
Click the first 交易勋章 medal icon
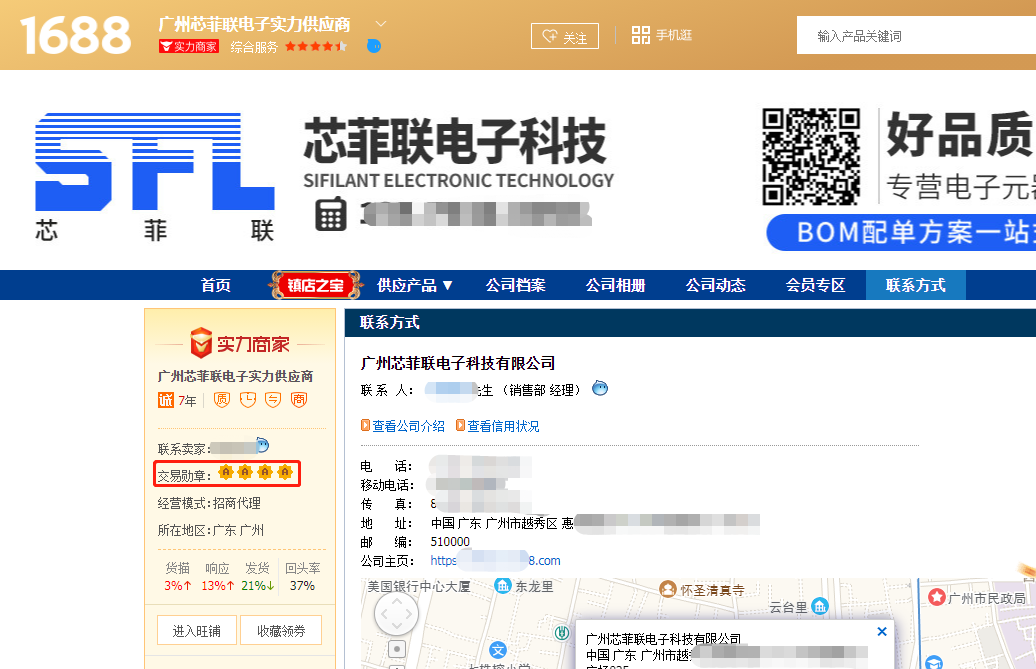226,472
